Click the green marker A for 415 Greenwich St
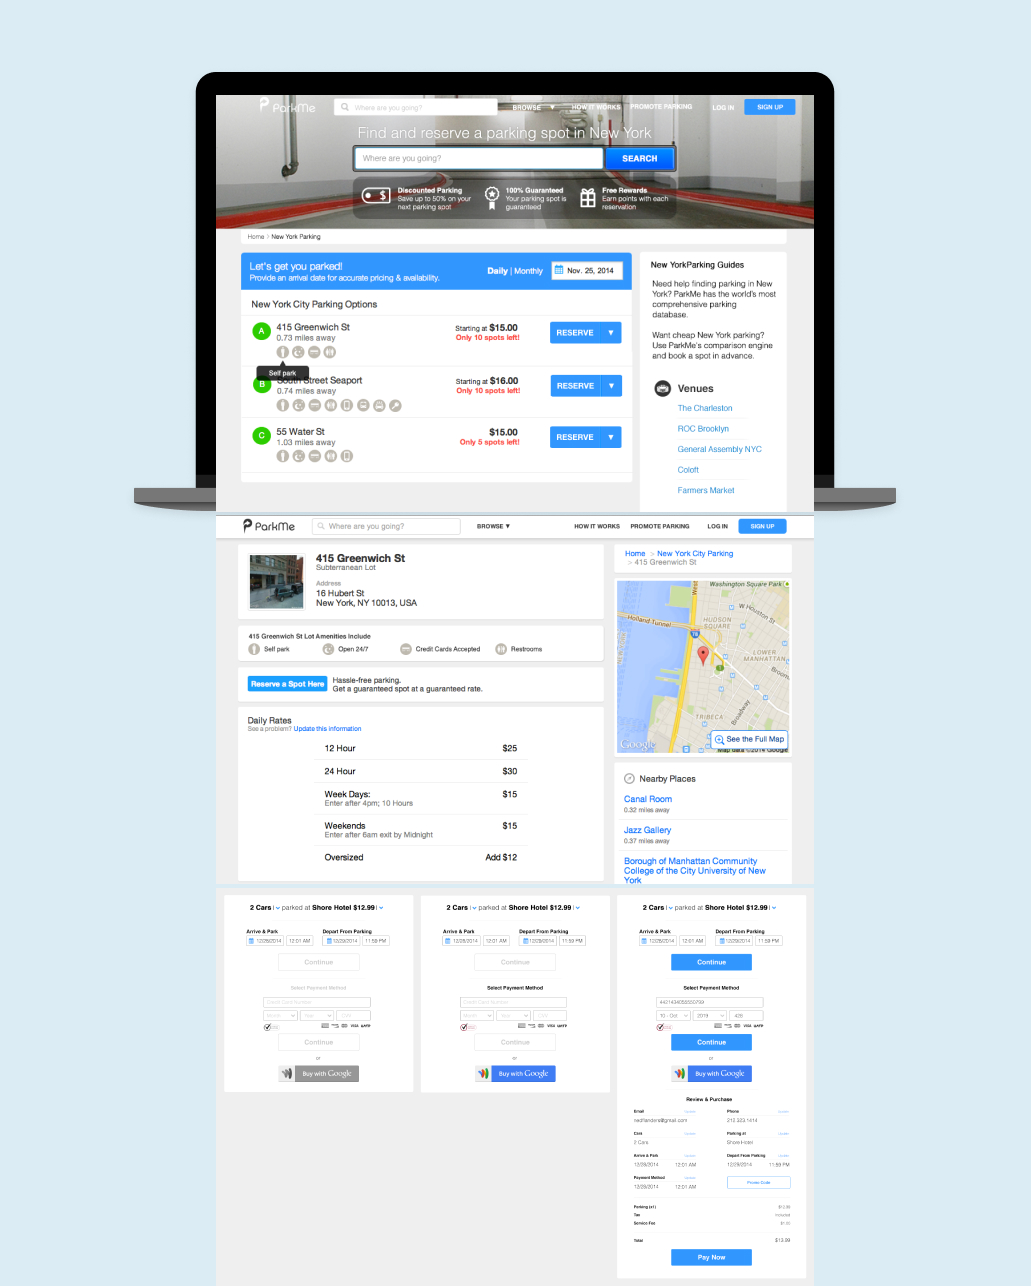1031x1286 pixels. pyautogui.click(x=261, y=331)
